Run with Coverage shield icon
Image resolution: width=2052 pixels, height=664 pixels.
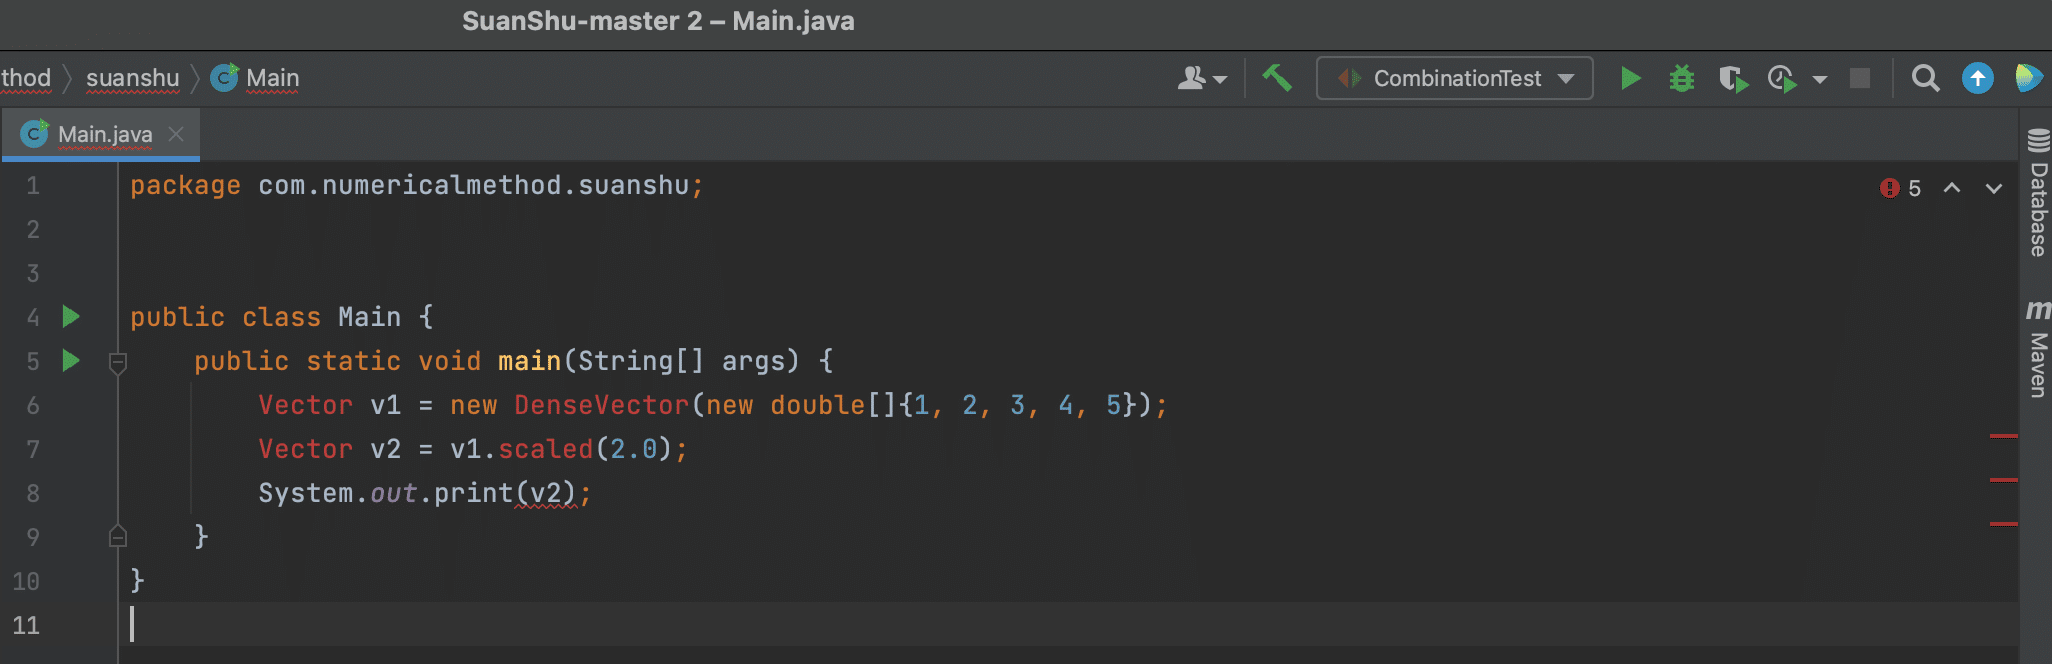pos(1733,78)
